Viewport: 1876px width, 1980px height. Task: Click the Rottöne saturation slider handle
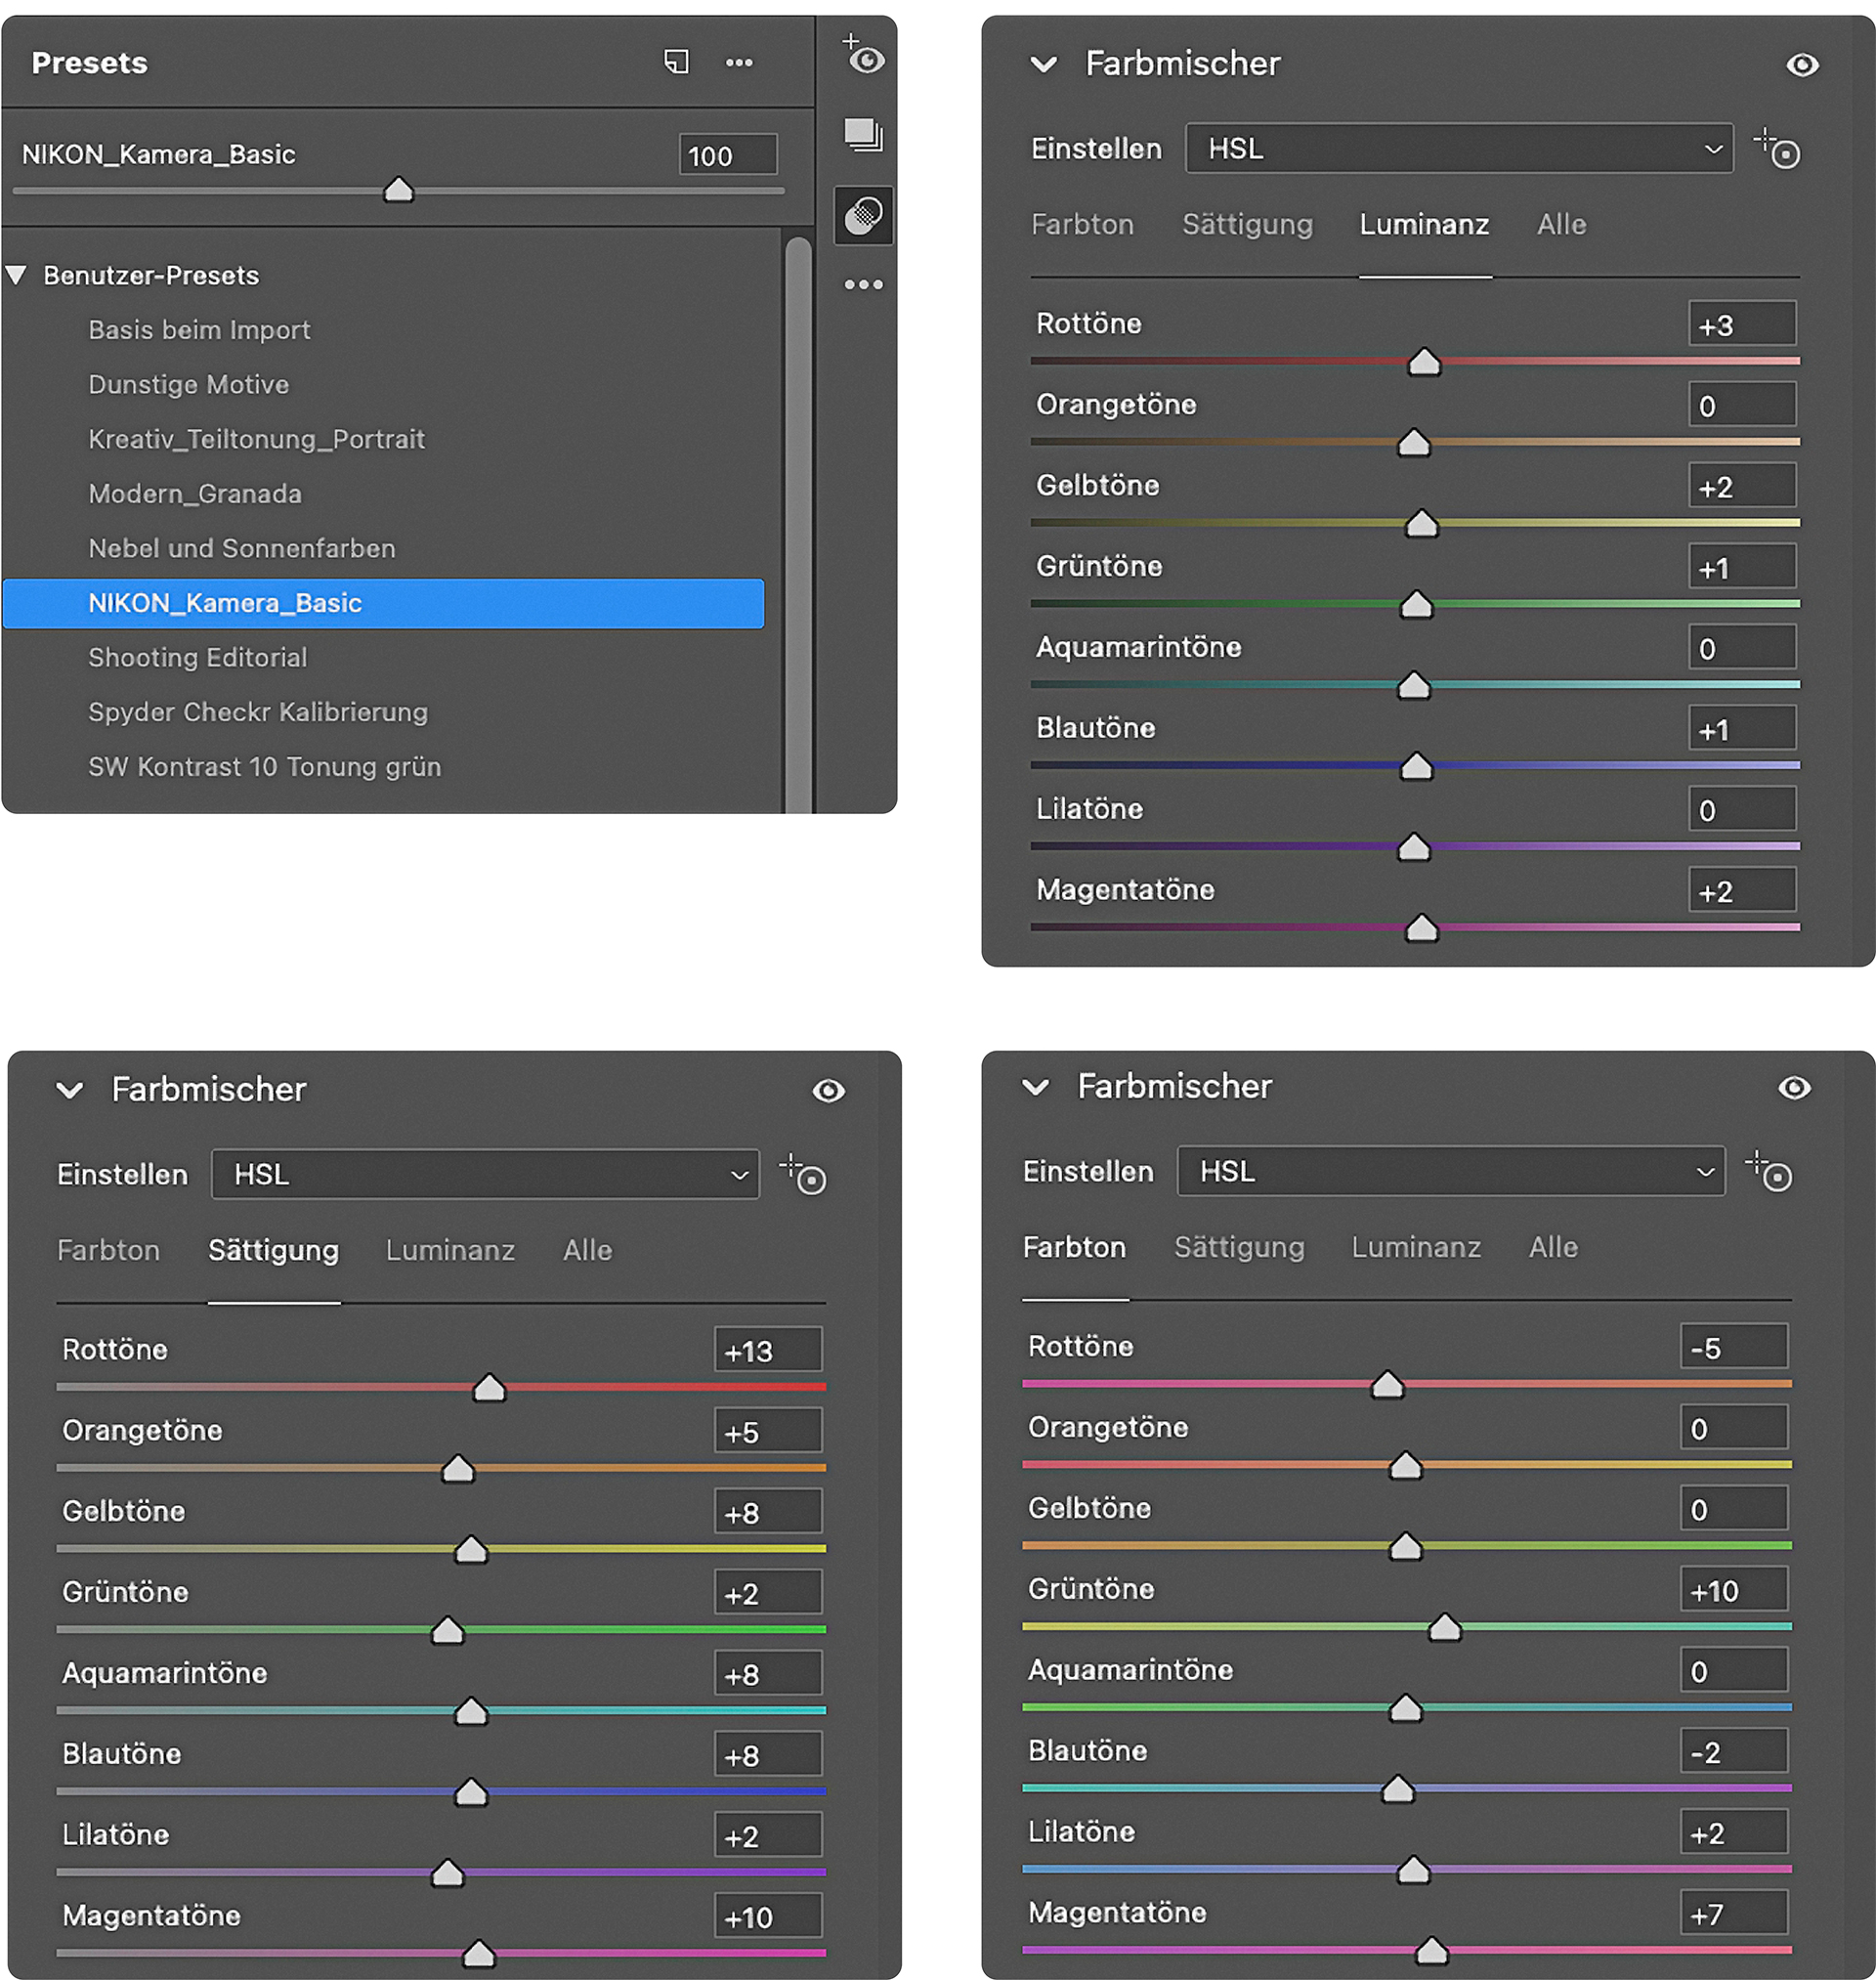pyautogui.click(x=489, y=1388)
